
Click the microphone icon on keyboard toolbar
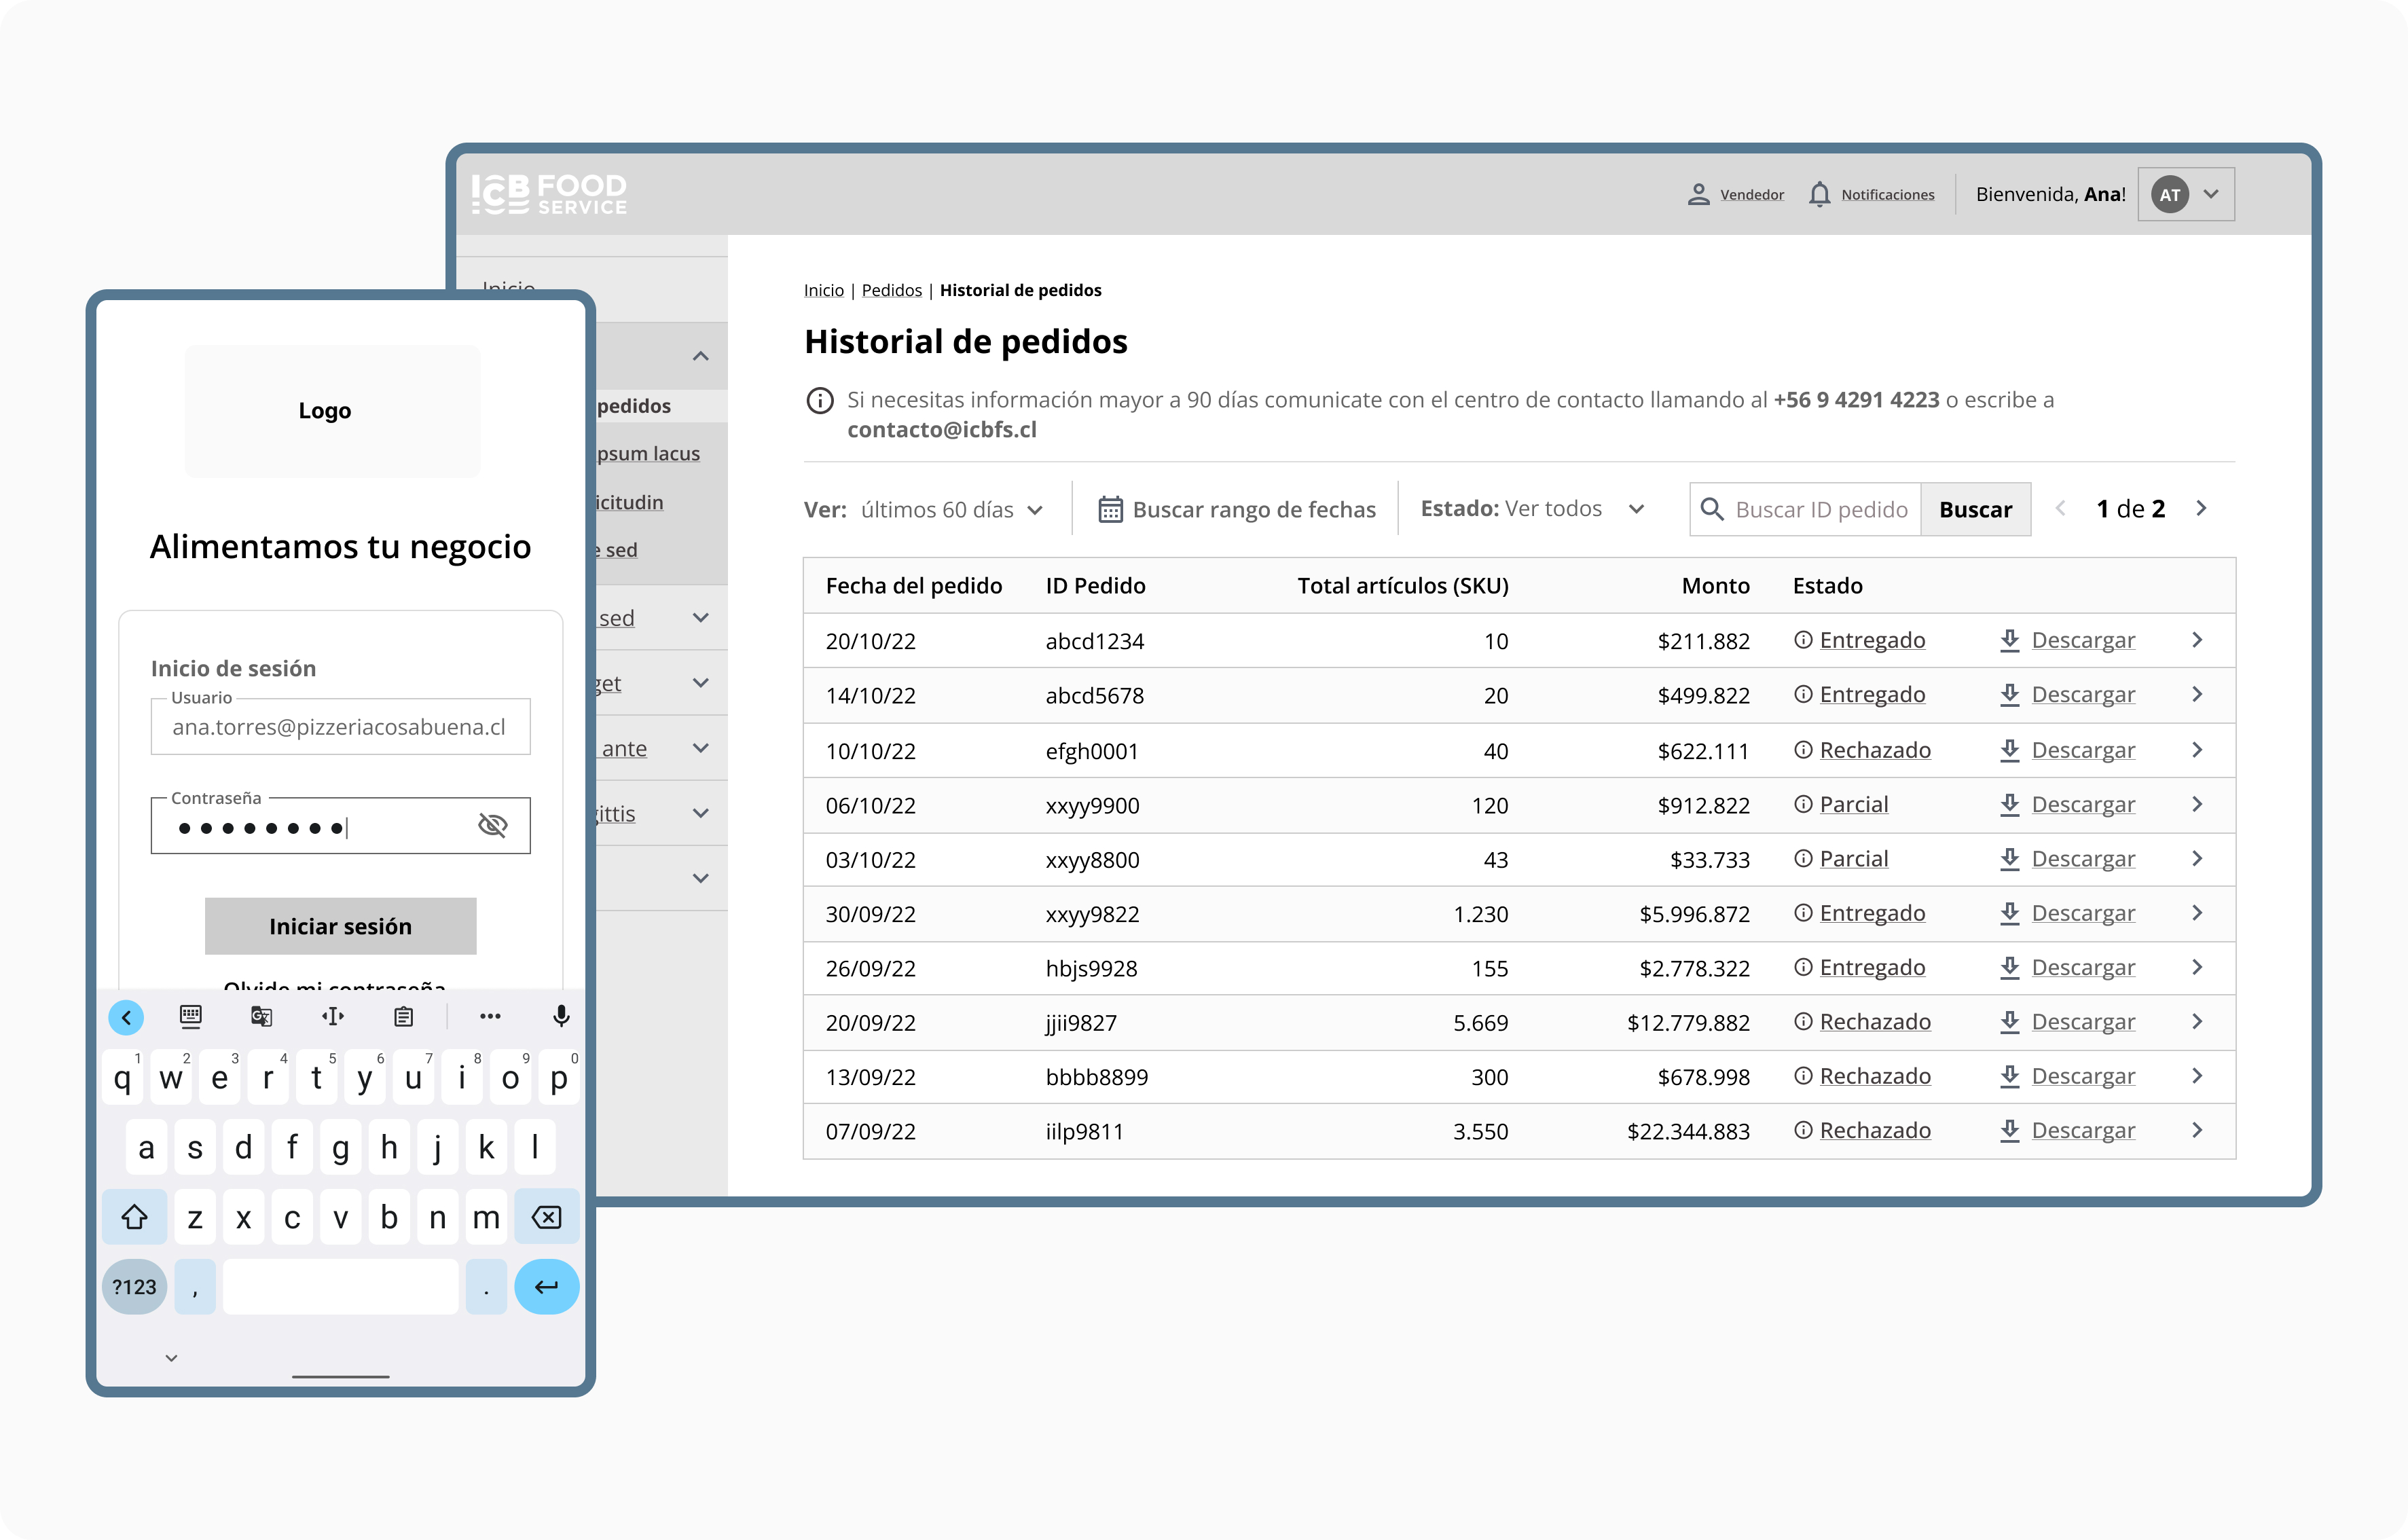(x=561, y=1016)
